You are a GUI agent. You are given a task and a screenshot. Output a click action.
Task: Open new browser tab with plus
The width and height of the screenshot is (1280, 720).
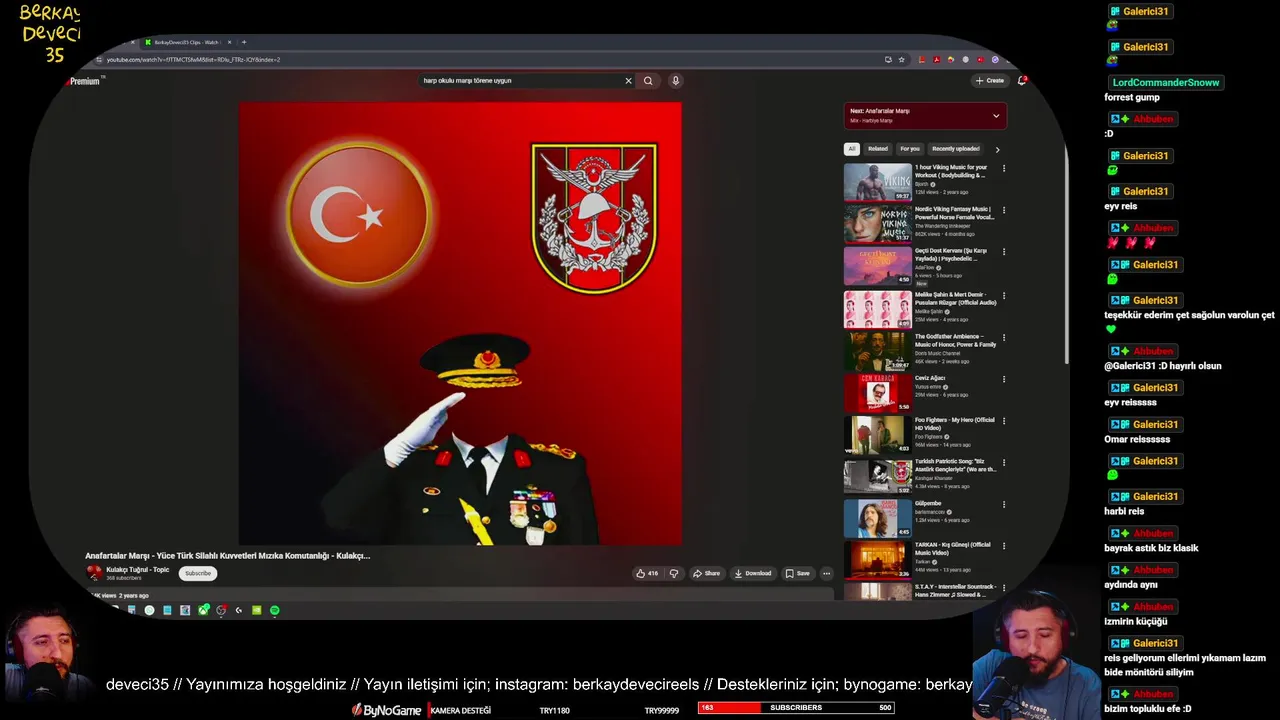pos(243,42)
